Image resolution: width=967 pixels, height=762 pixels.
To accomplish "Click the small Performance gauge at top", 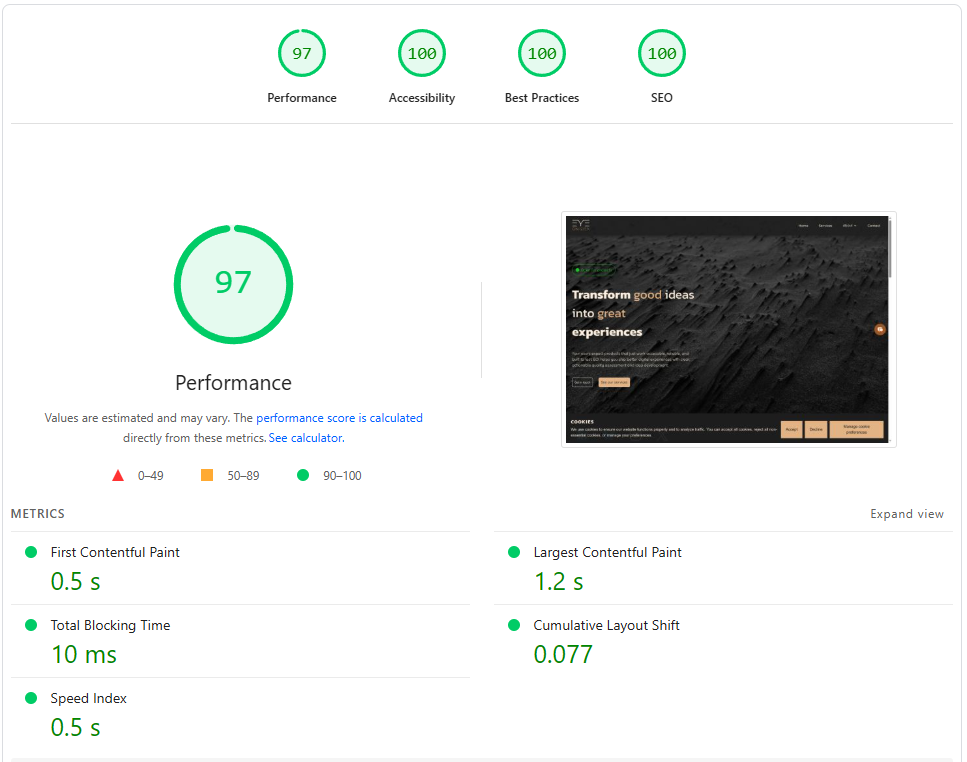I will pyautogui.click(x=302, y=54).
